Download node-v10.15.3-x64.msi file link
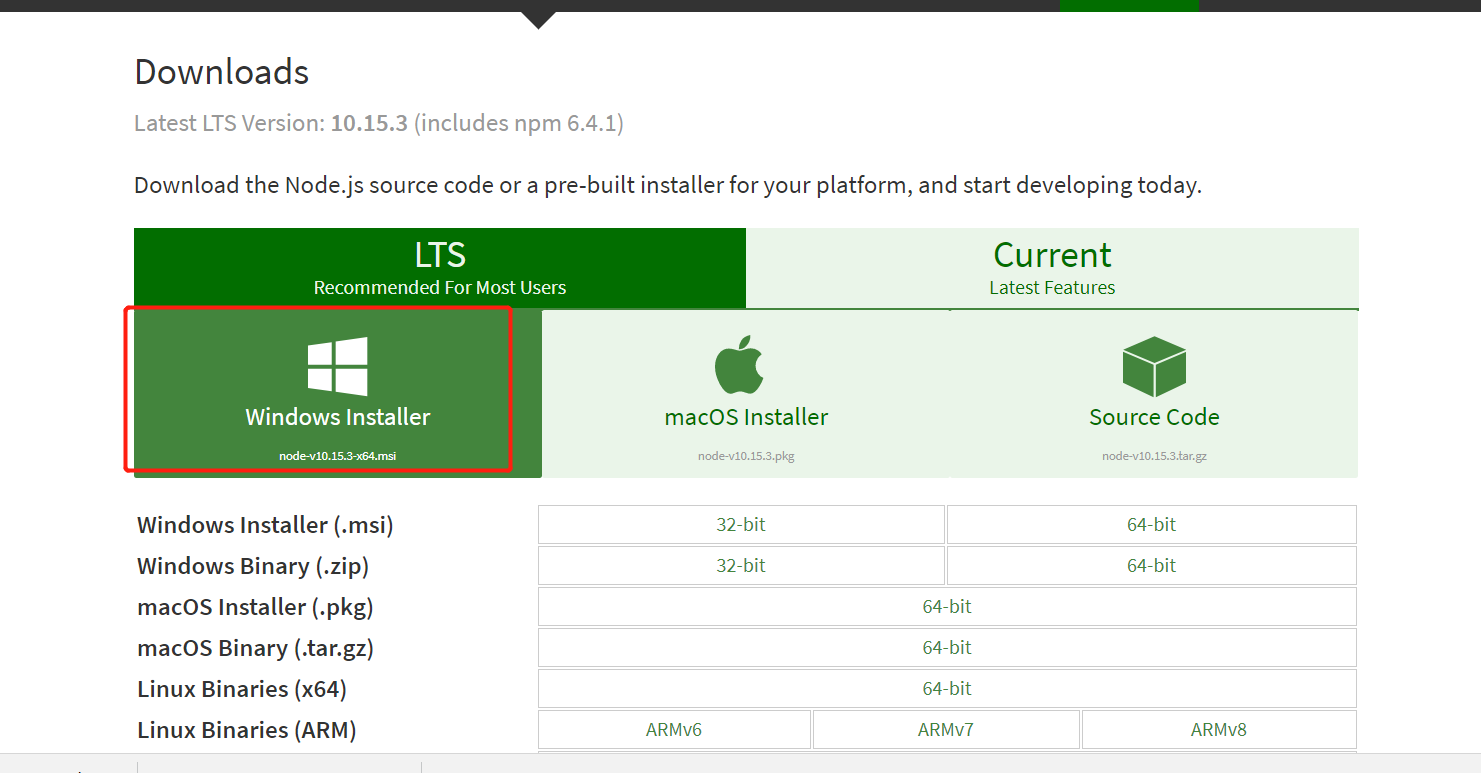The width and height of the screenshot is (1481, 773). [x=338, y=456]
